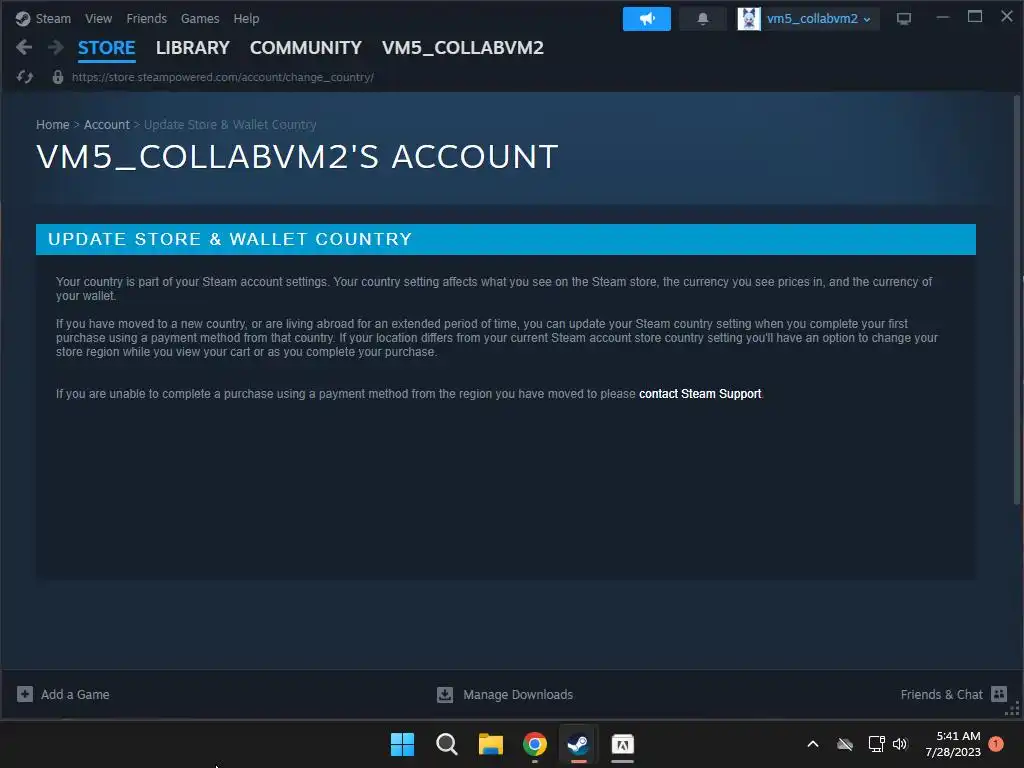Image resolution: width=1024 pixels, height=768 pixels.
Task: Open the Windows Start menu
Action: tap(402, 744)
